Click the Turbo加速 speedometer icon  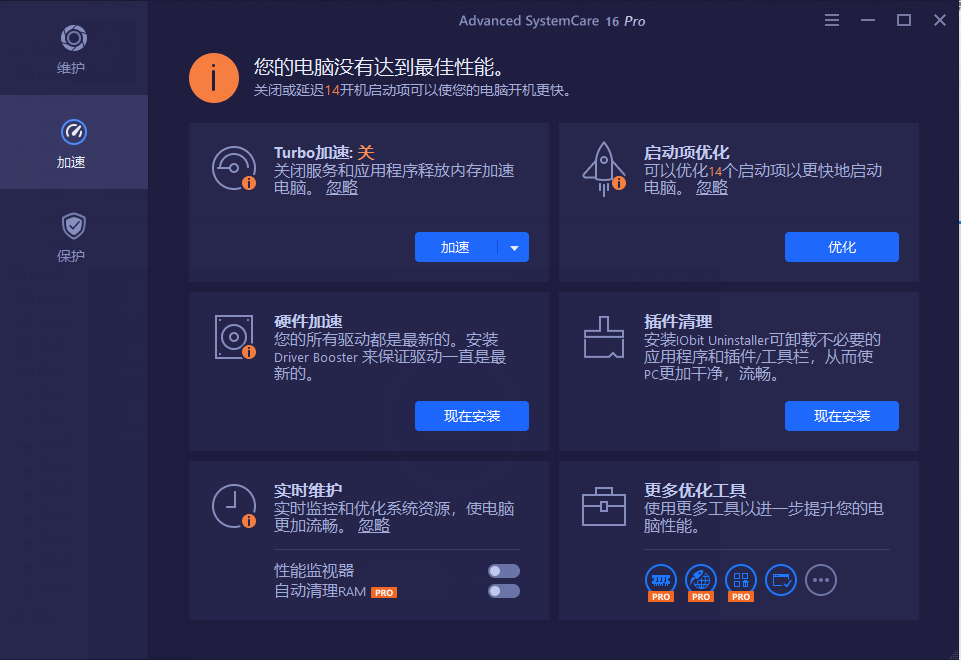235,168
